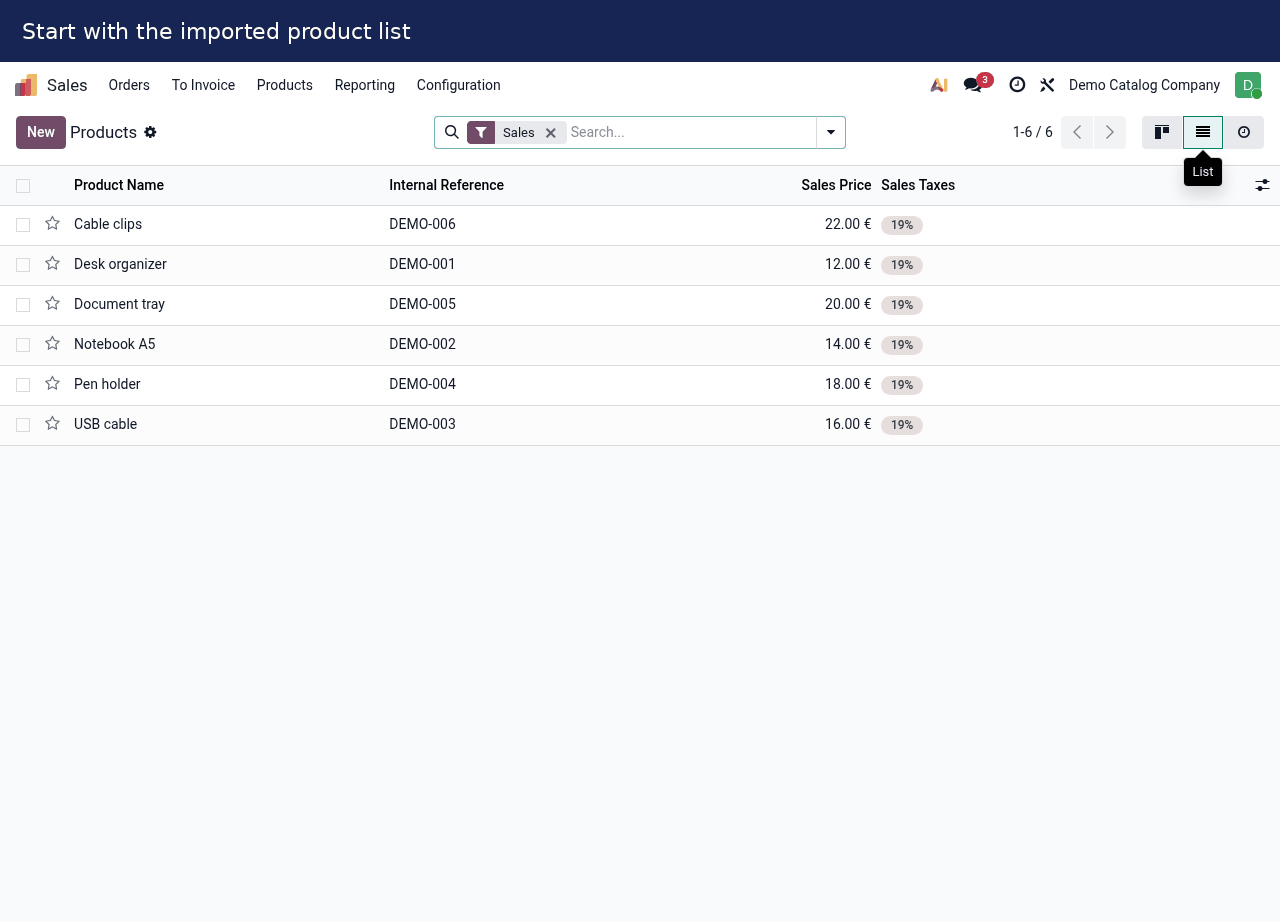Open the Reporting menu
The image size is (1280, 922).
[365, 85]
